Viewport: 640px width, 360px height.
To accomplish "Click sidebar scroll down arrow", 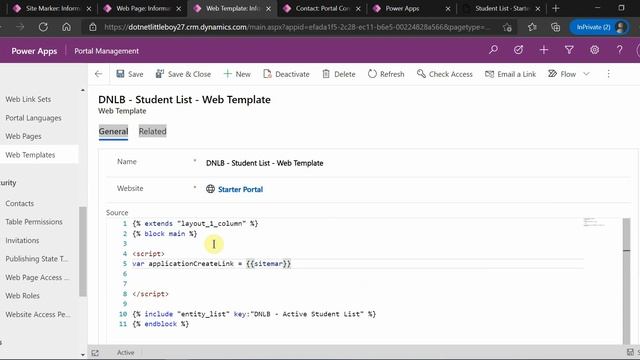I will coord(83,355).
